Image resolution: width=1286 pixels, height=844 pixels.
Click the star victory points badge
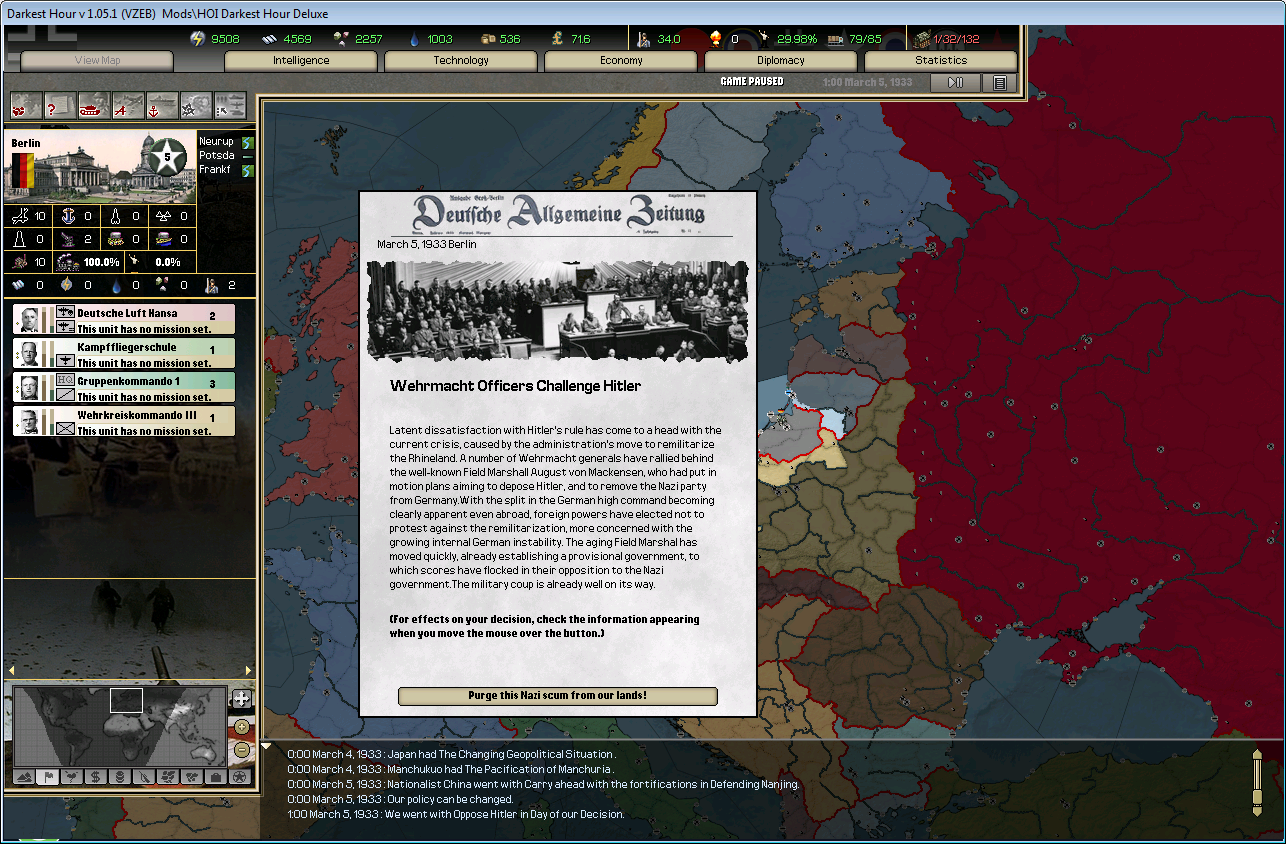click(169, 156)
